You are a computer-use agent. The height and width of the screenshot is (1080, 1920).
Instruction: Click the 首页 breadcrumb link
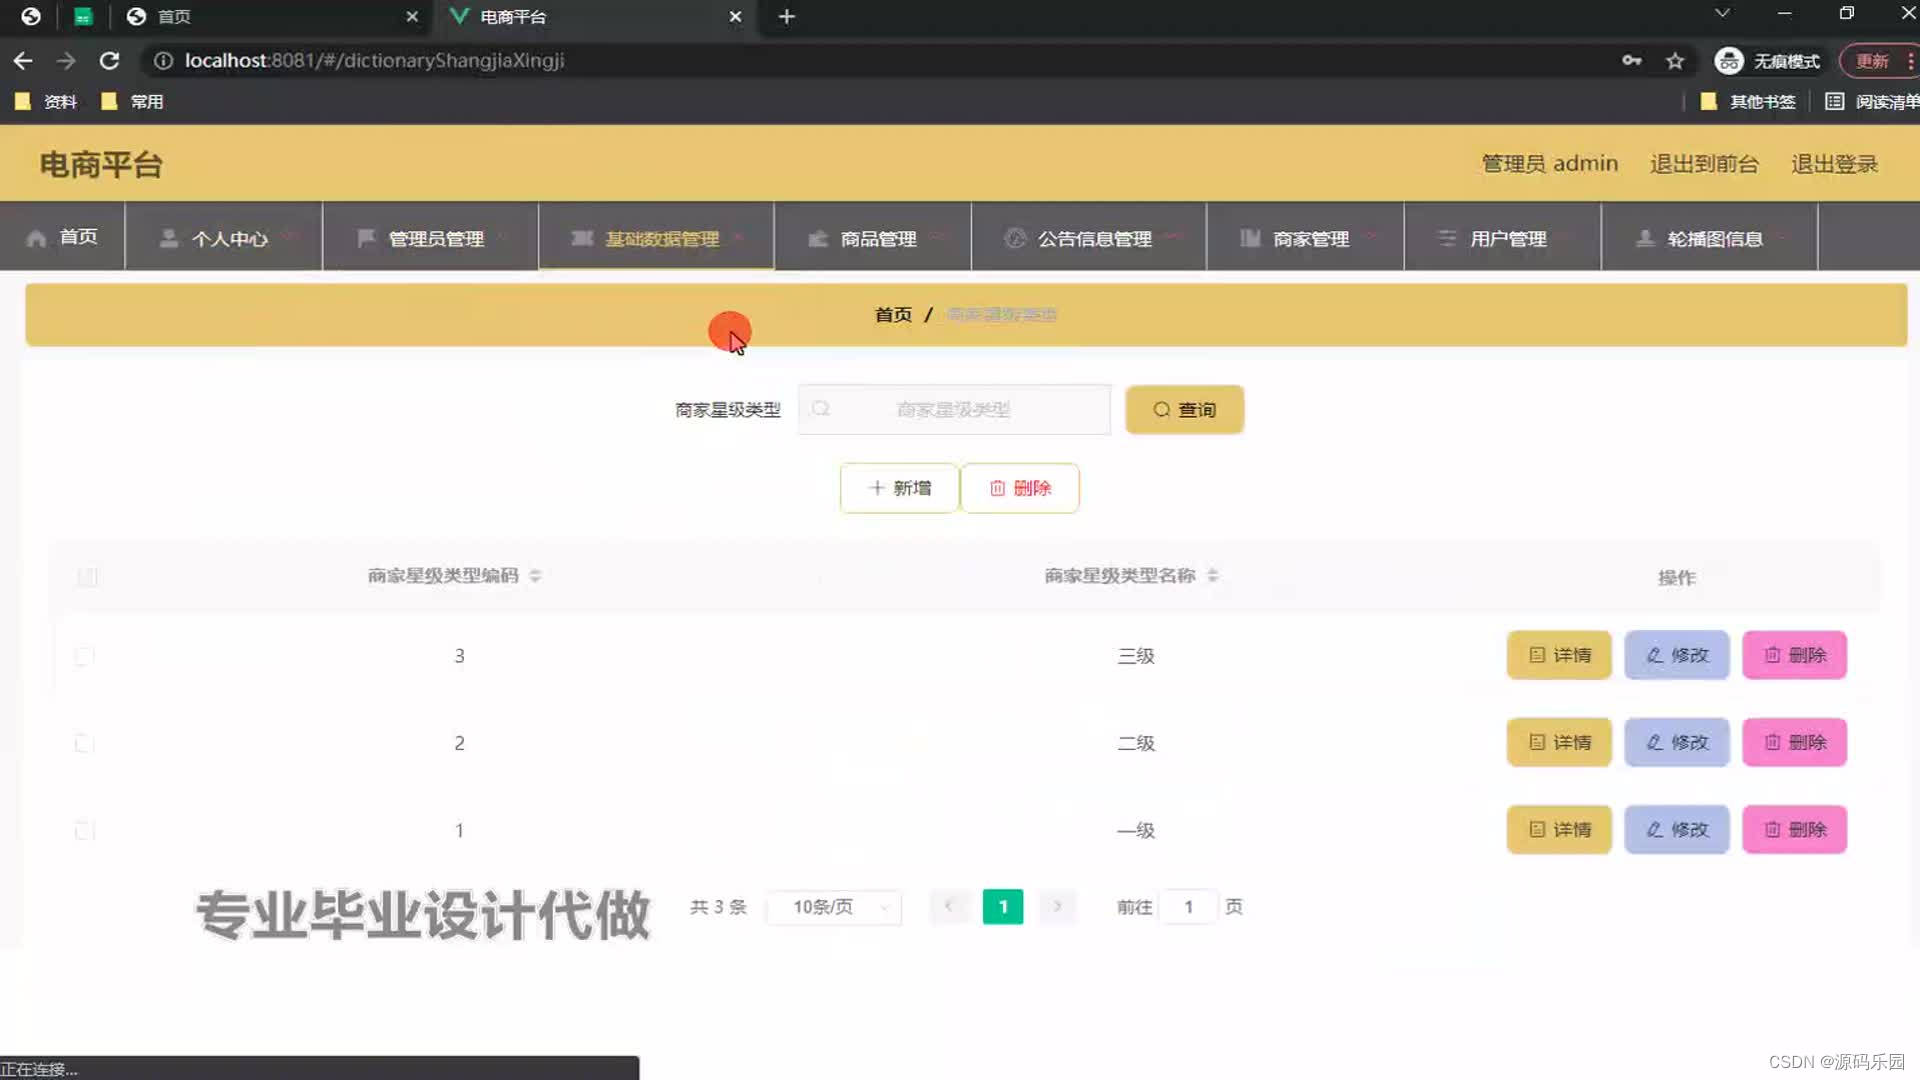pyautogui.click(x=891, y=313)
